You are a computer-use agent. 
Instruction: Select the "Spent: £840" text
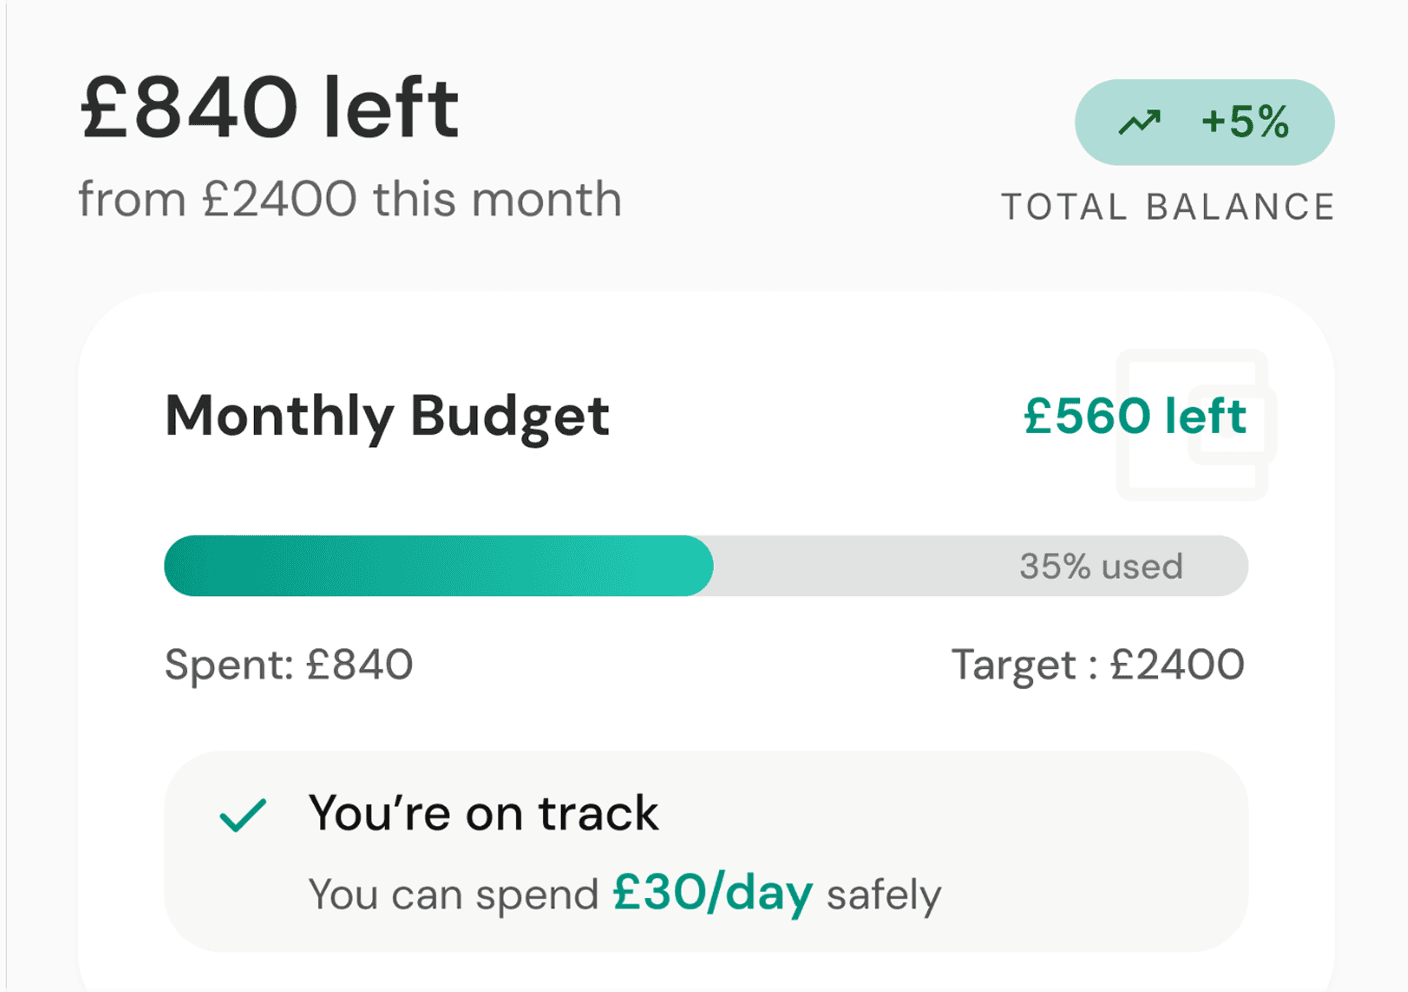(289, 665)
